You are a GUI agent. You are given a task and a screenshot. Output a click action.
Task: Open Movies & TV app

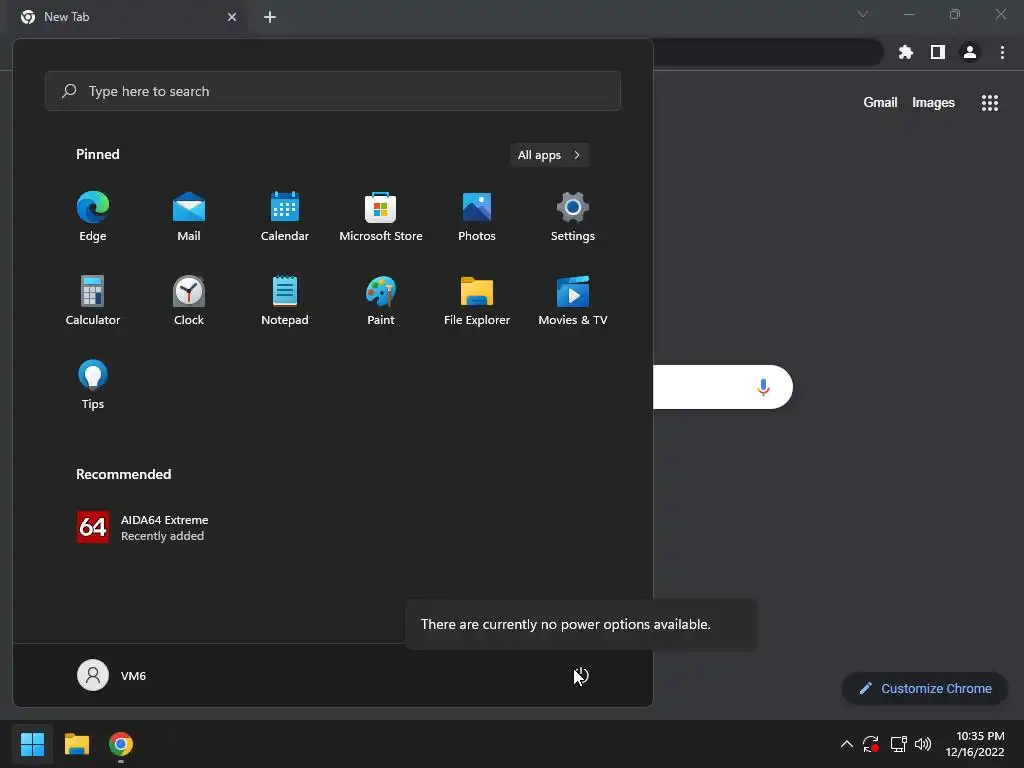click(x=573, y=300)
